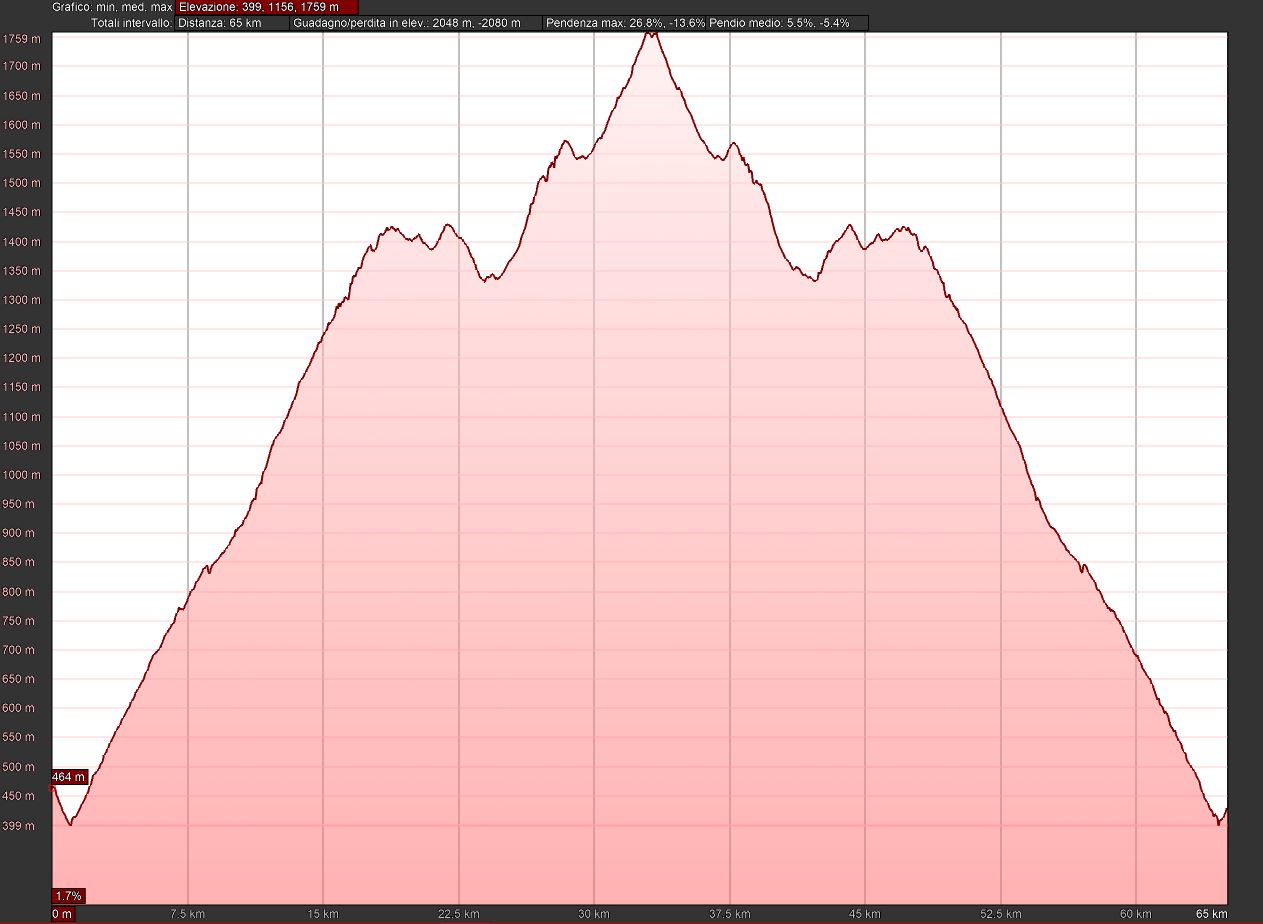Click the 464 m cursor elevation tag

click(x=69, y=777)
